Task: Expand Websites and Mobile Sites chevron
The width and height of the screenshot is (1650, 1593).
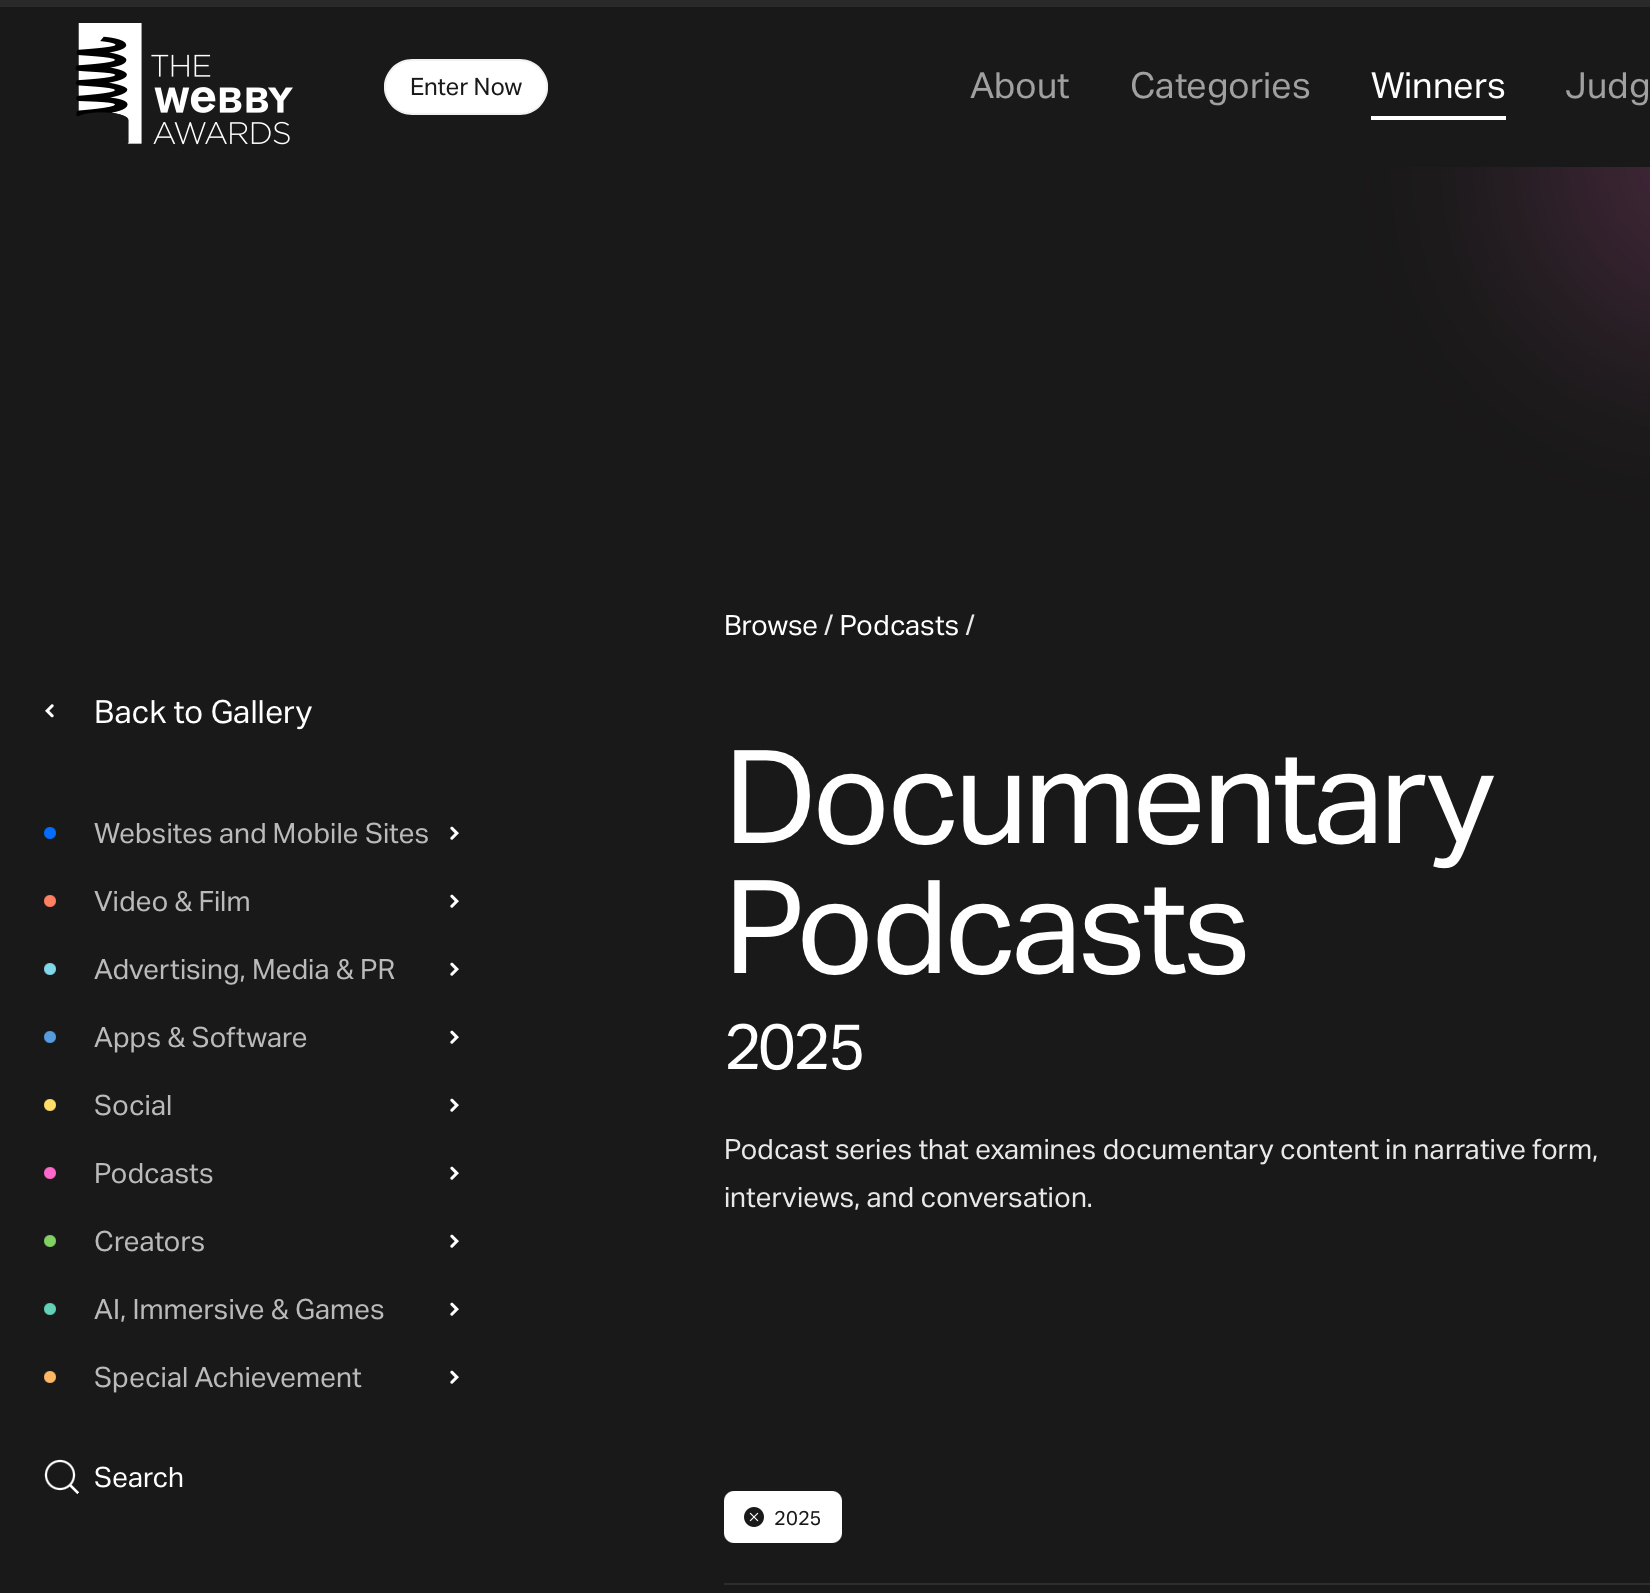Action: click(x=454, y=833)
